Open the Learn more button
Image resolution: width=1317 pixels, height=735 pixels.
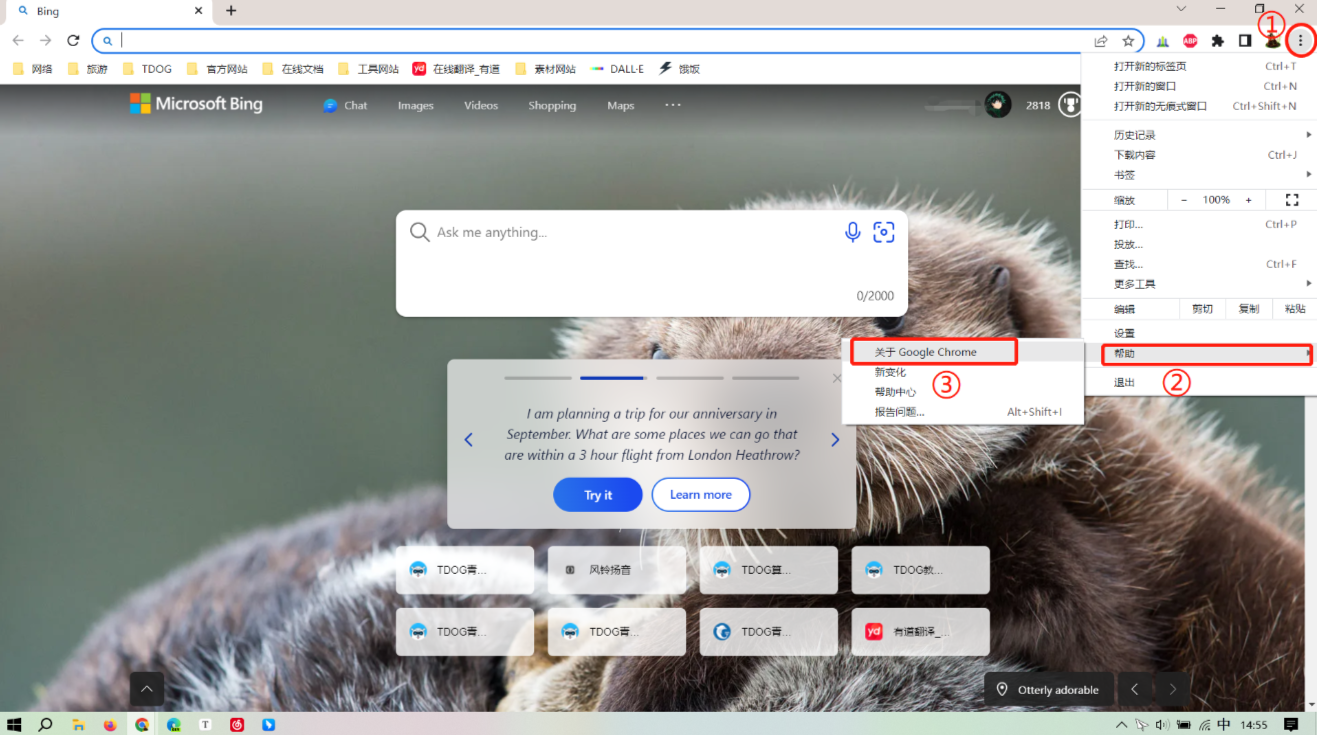(x=700, y=494)
